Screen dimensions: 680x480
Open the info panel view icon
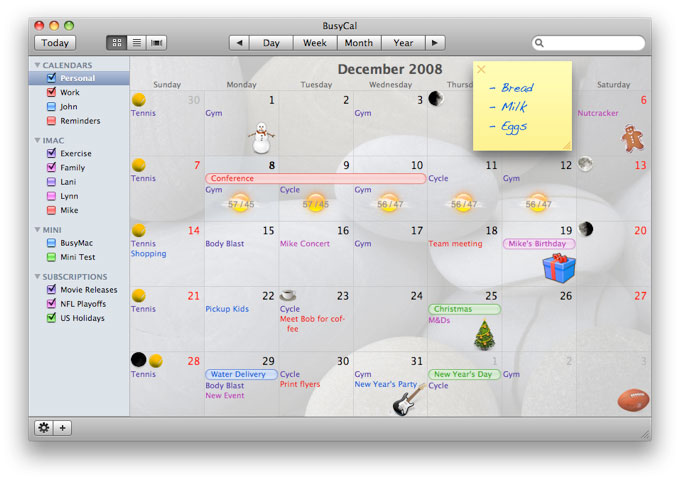(157, 42)
